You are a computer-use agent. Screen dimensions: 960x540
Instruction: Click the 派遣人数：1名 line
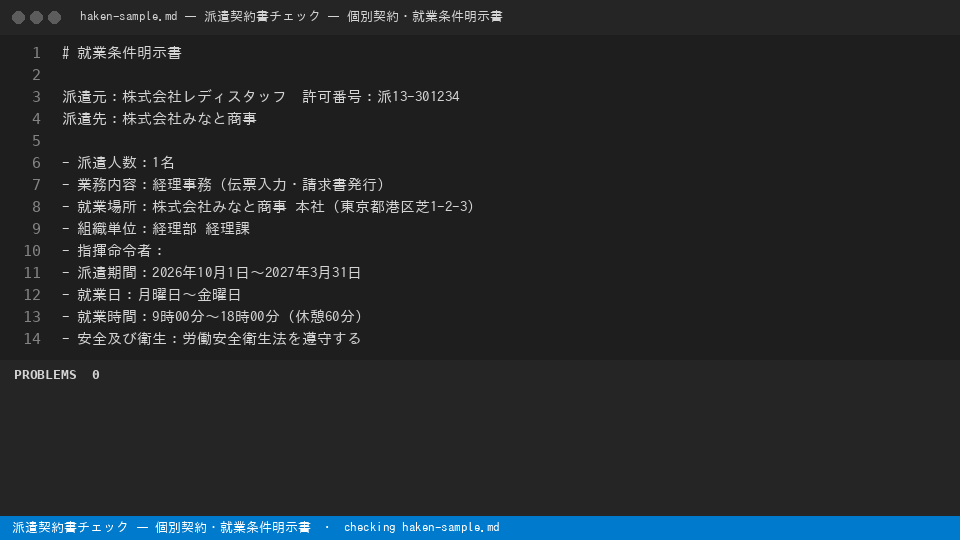tap(119, 163)
